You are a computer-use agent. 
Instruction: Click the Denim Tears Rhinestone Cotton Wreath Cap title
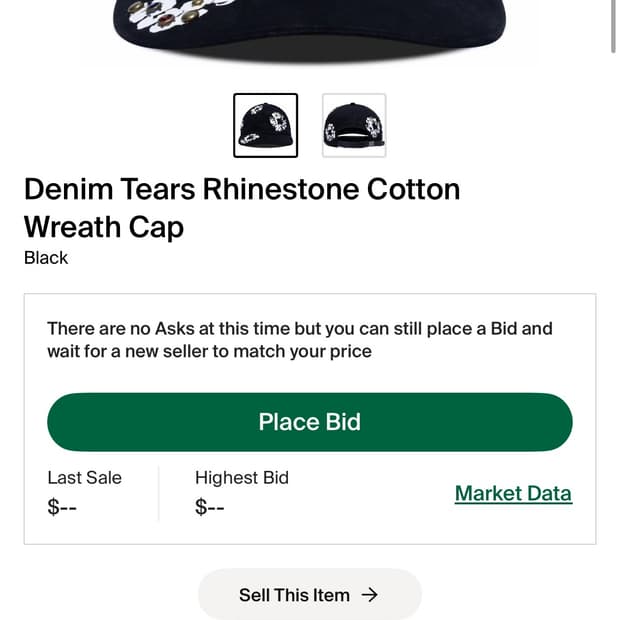point(242,207)
